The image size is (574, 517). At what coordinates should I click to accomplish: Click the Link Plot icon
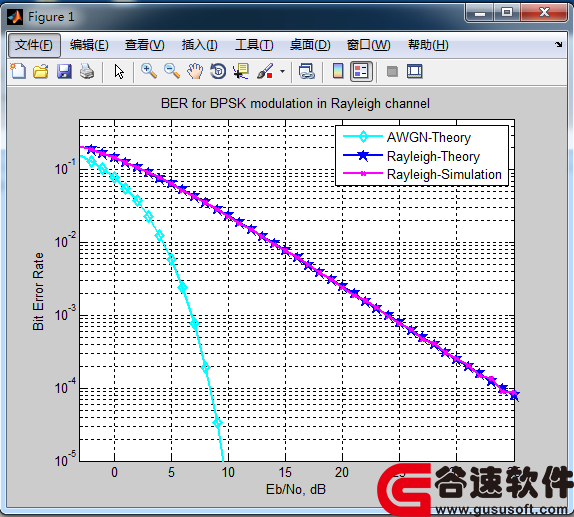(307, 71)
